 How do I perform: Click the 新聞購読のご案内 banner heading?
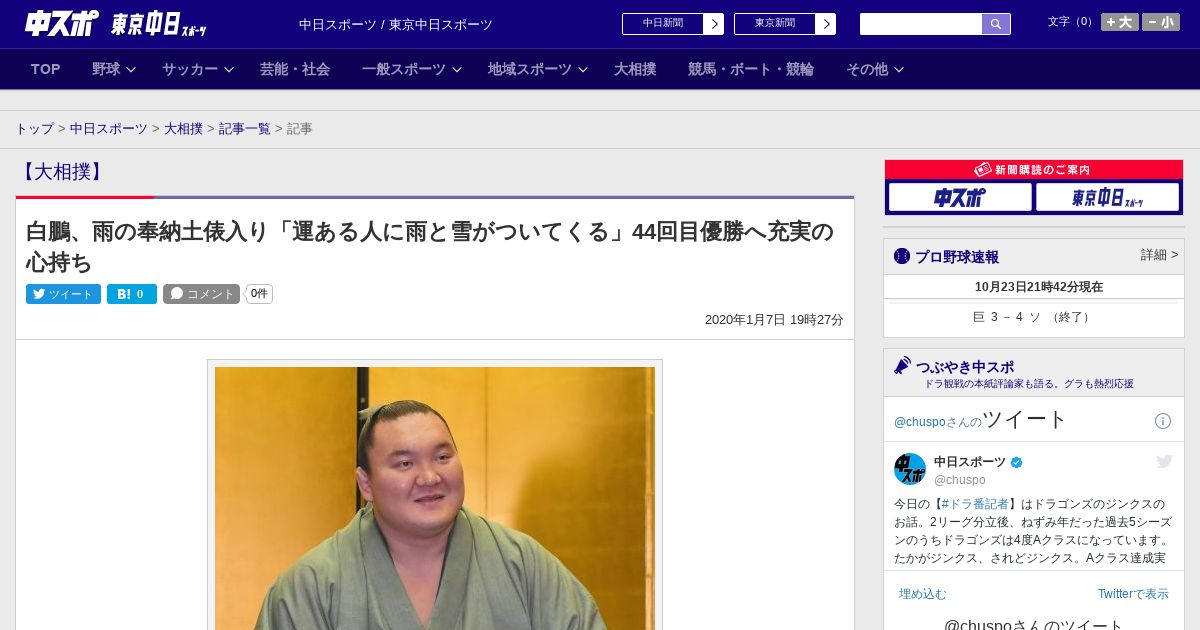coord(1033,170)
